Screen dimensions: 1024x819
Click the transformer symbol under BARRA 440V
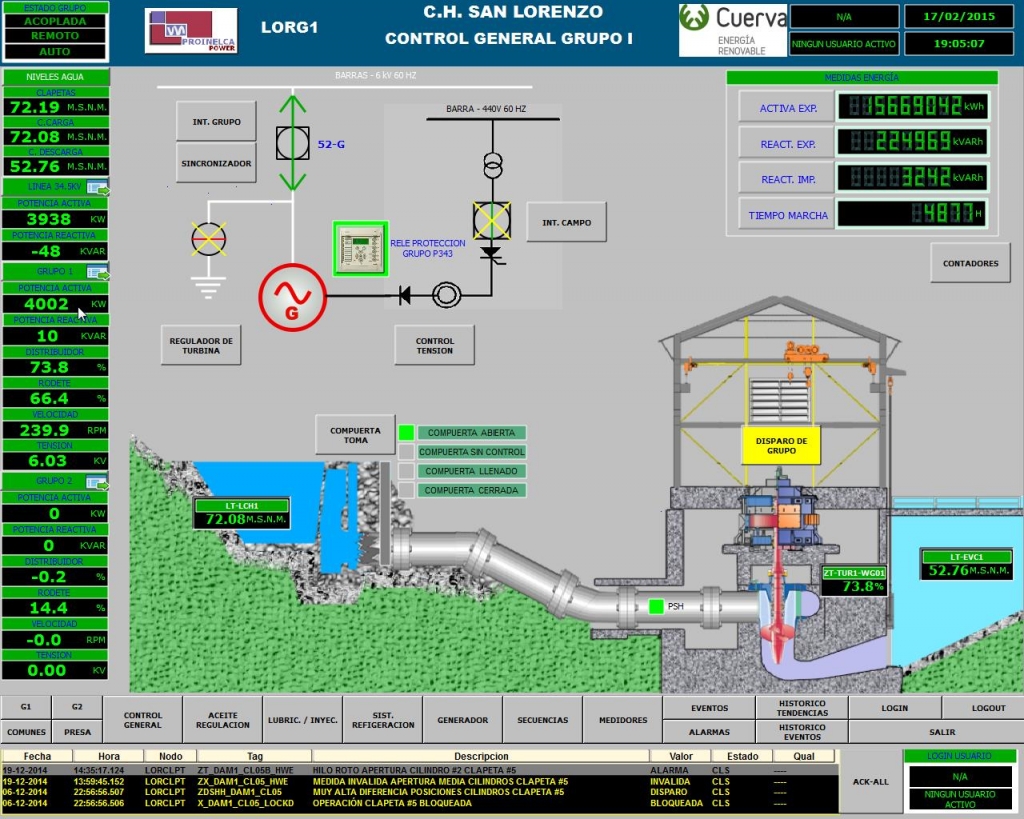(x=491, y=165)
